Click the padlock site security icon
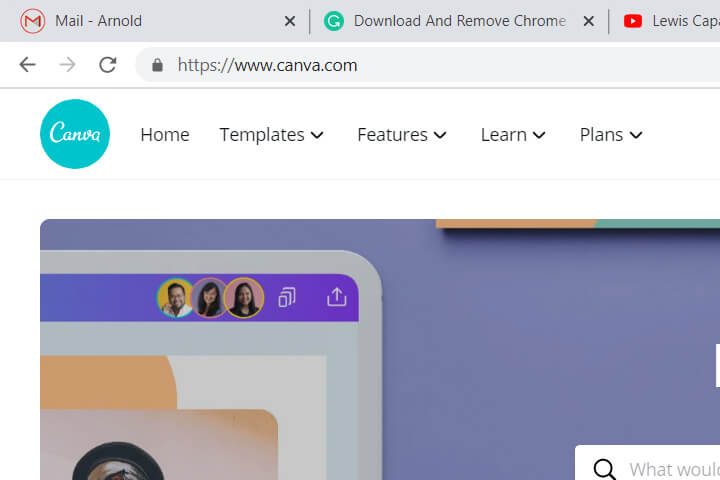The height and width of the screenshot is (480, 720). (x=157, y=65)
